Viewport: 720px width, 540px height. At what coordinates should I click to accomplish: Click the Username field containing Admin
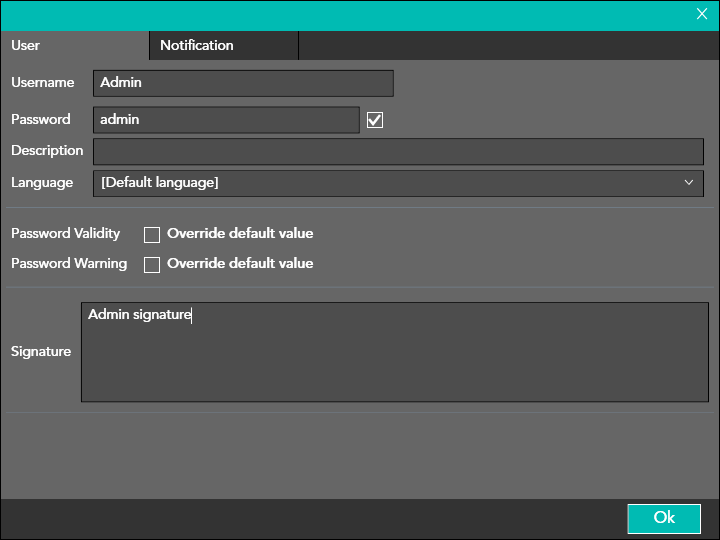click(243, 83)
